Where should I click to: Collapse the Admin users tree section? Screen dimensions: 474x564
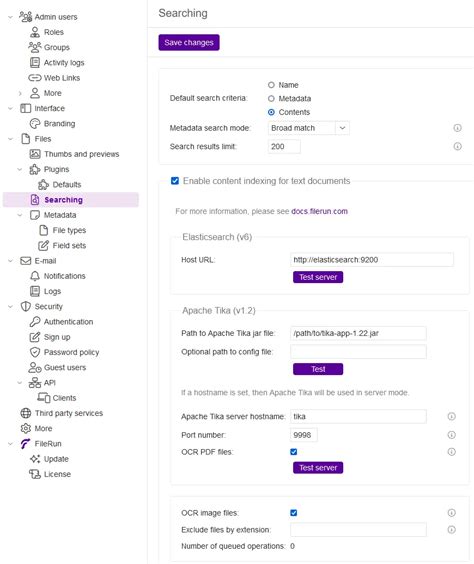10,17
